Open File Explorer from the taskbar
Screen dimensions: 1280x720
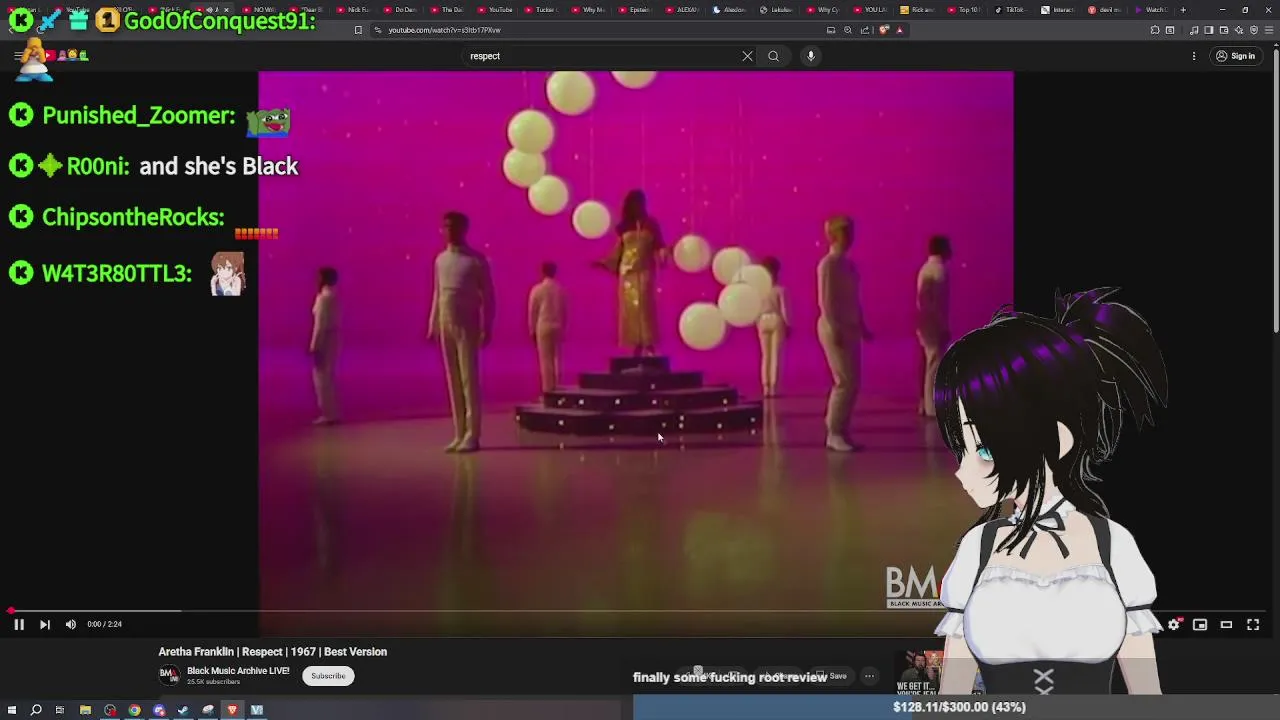[85, 710]
